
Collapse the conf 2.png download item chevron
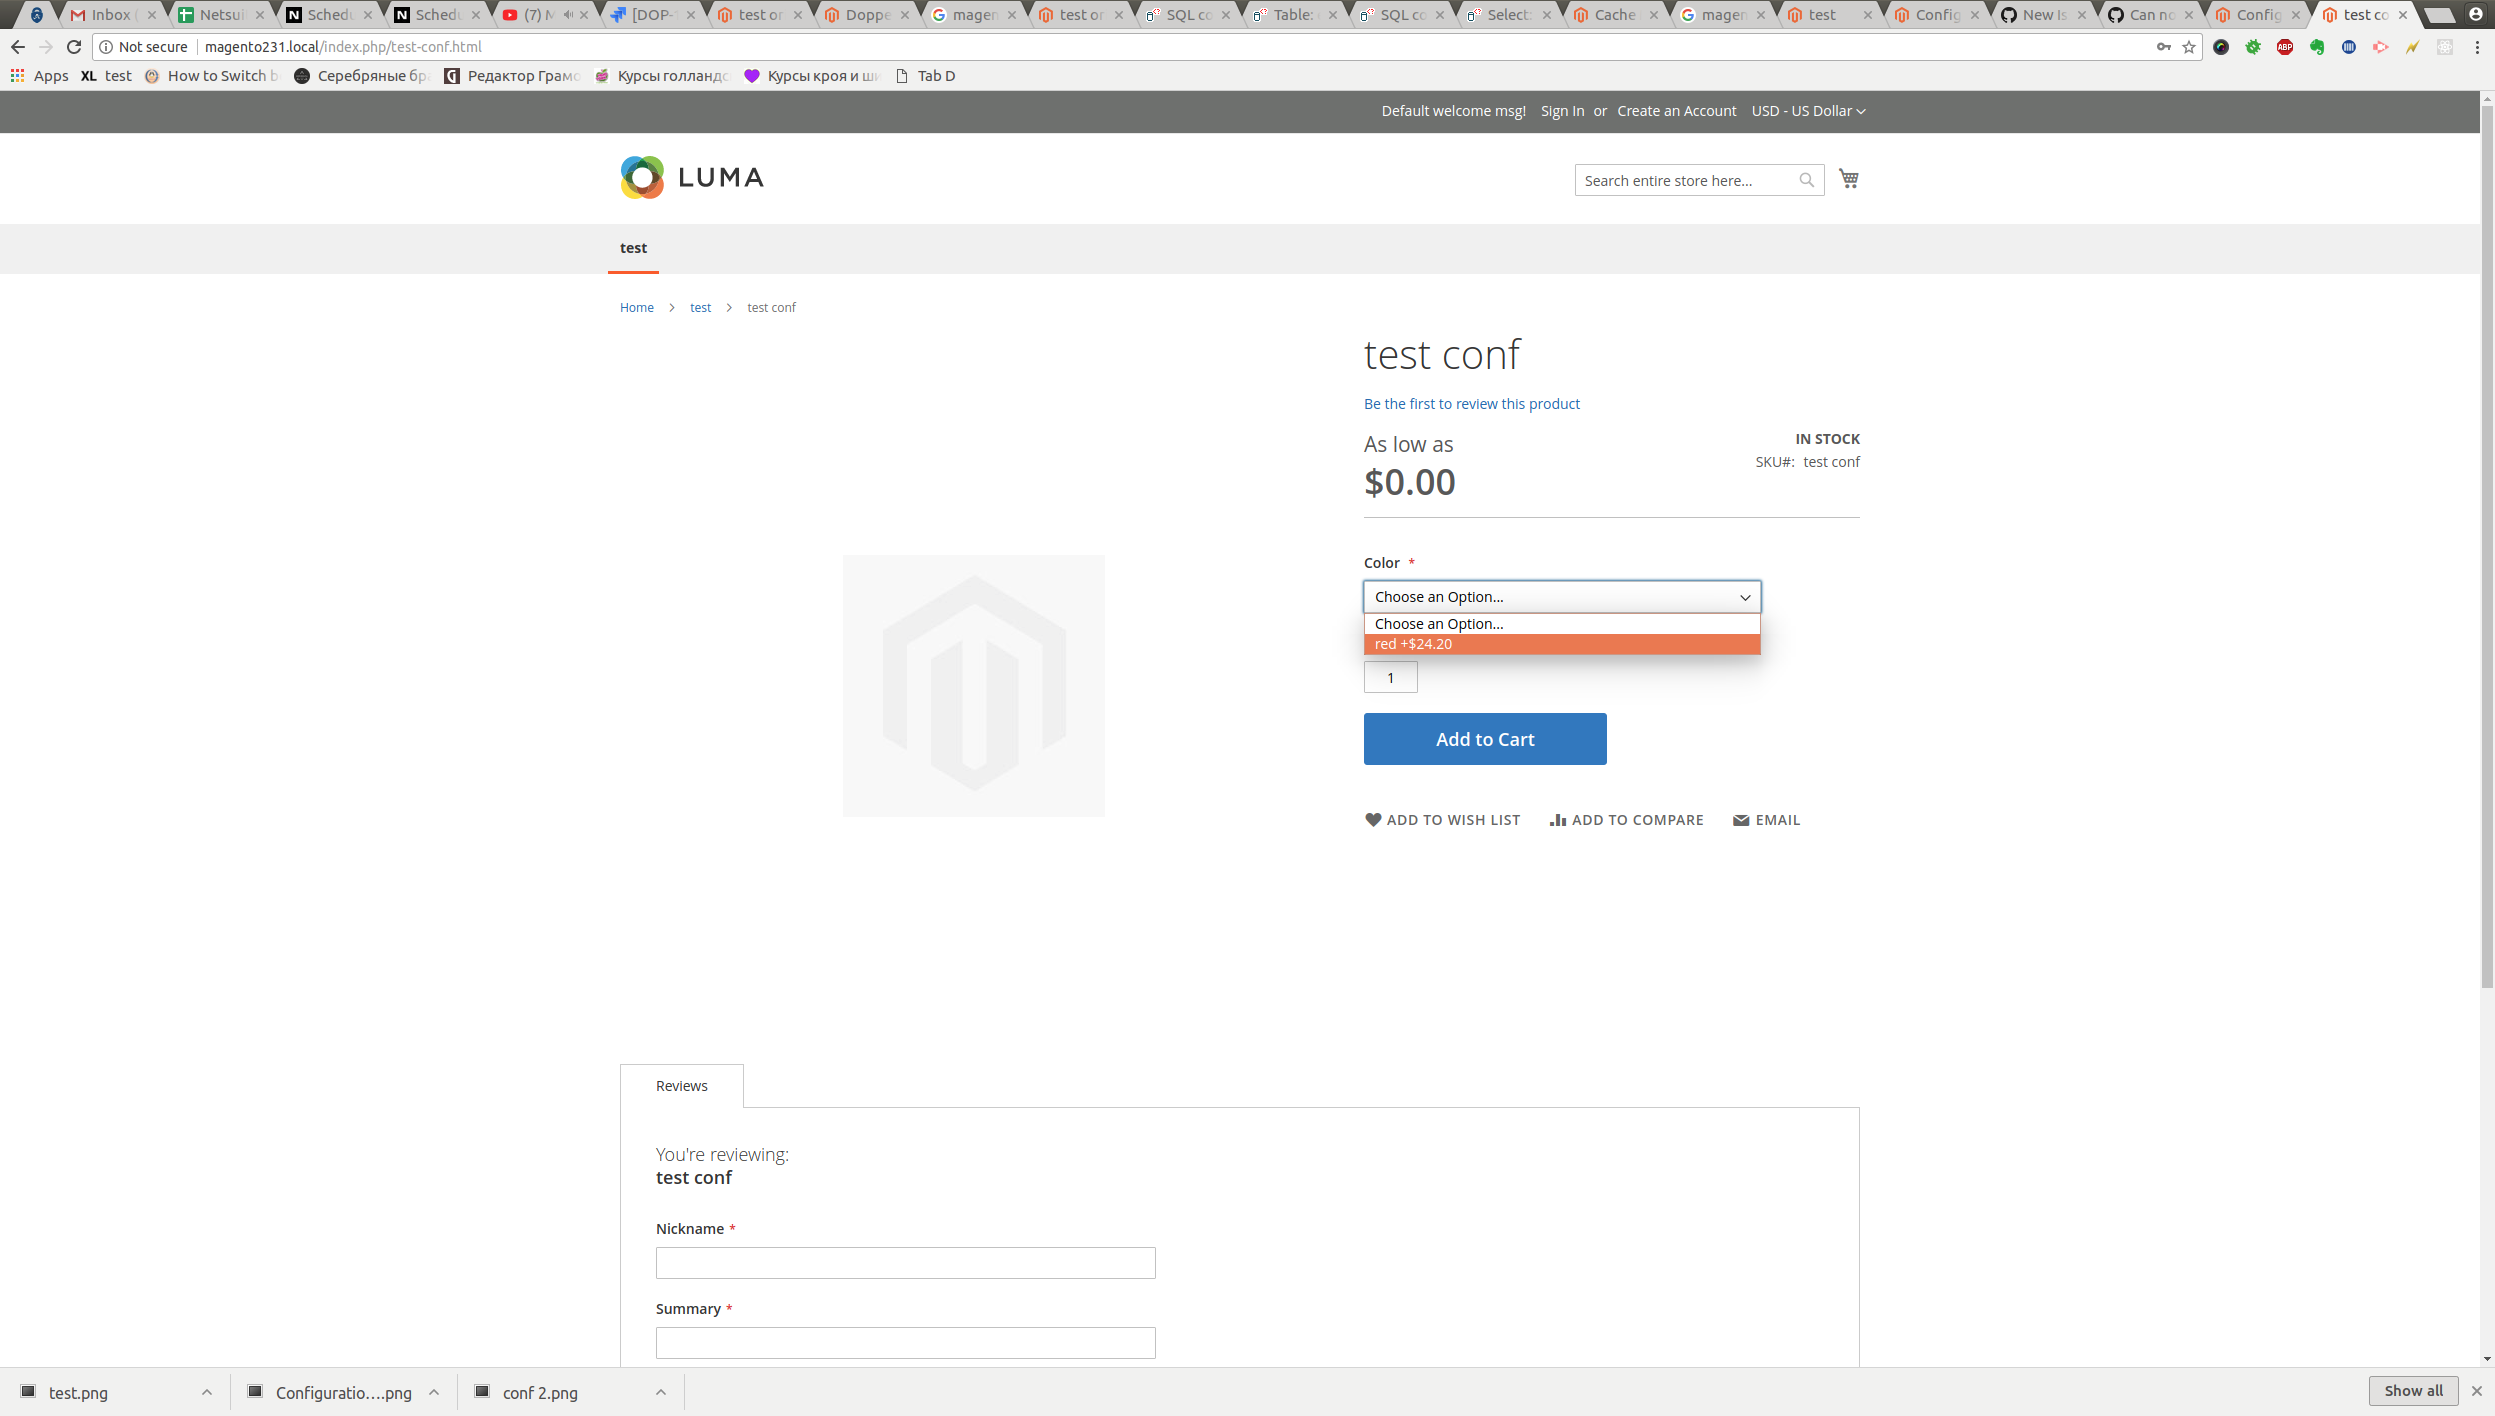coord(660,1391)
